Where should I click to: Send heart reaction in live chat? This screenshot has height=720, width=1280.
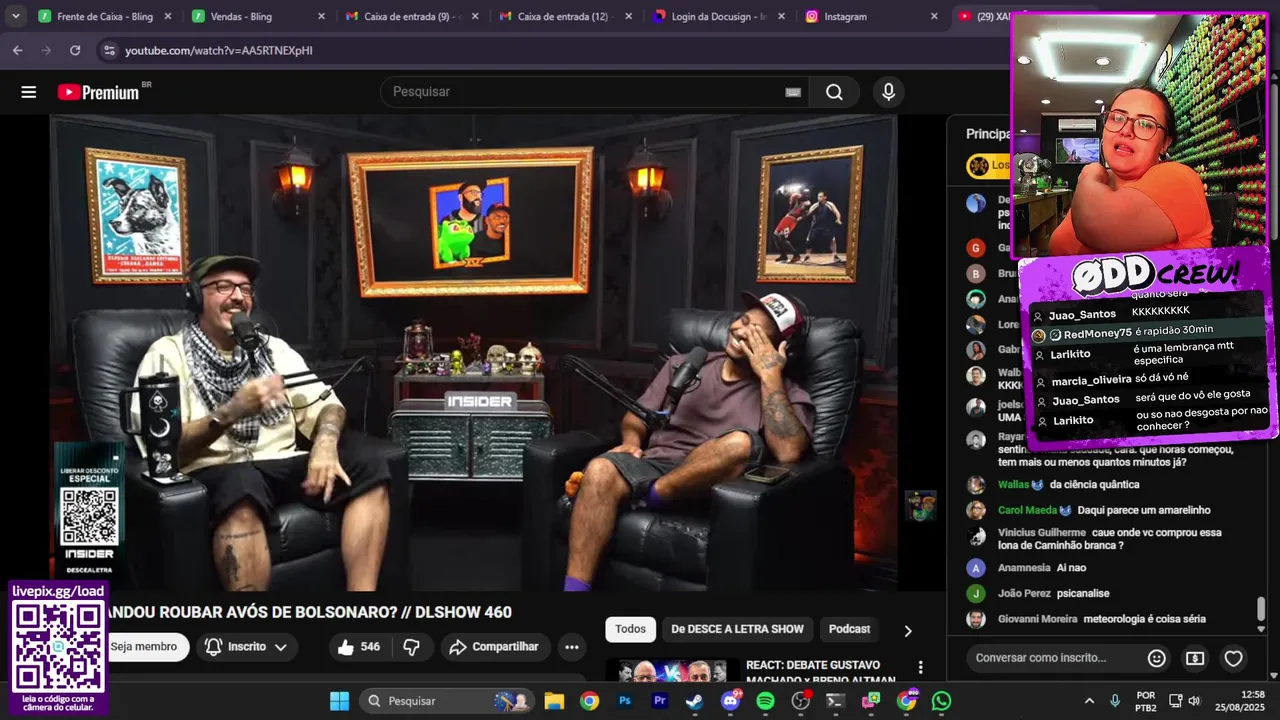tap(1233, 658)
